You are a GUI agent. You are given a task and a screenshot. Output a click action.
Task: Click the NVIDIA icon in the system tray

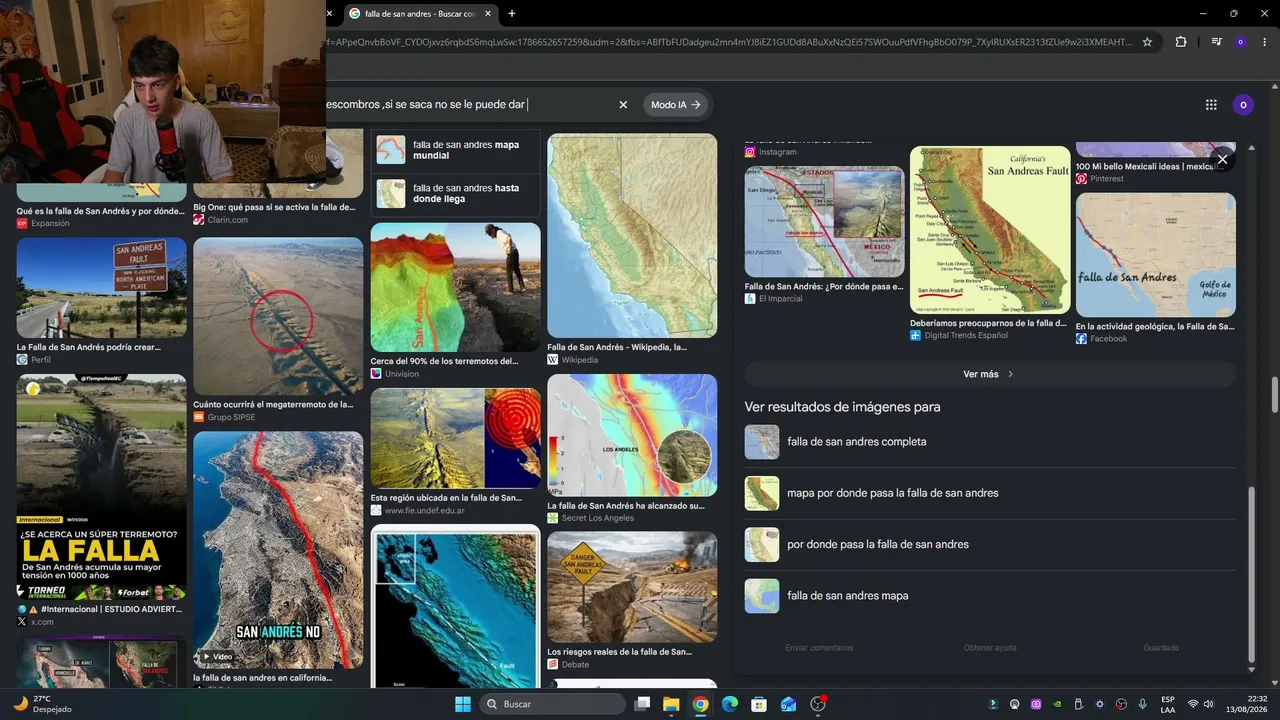click(1057, 704)
